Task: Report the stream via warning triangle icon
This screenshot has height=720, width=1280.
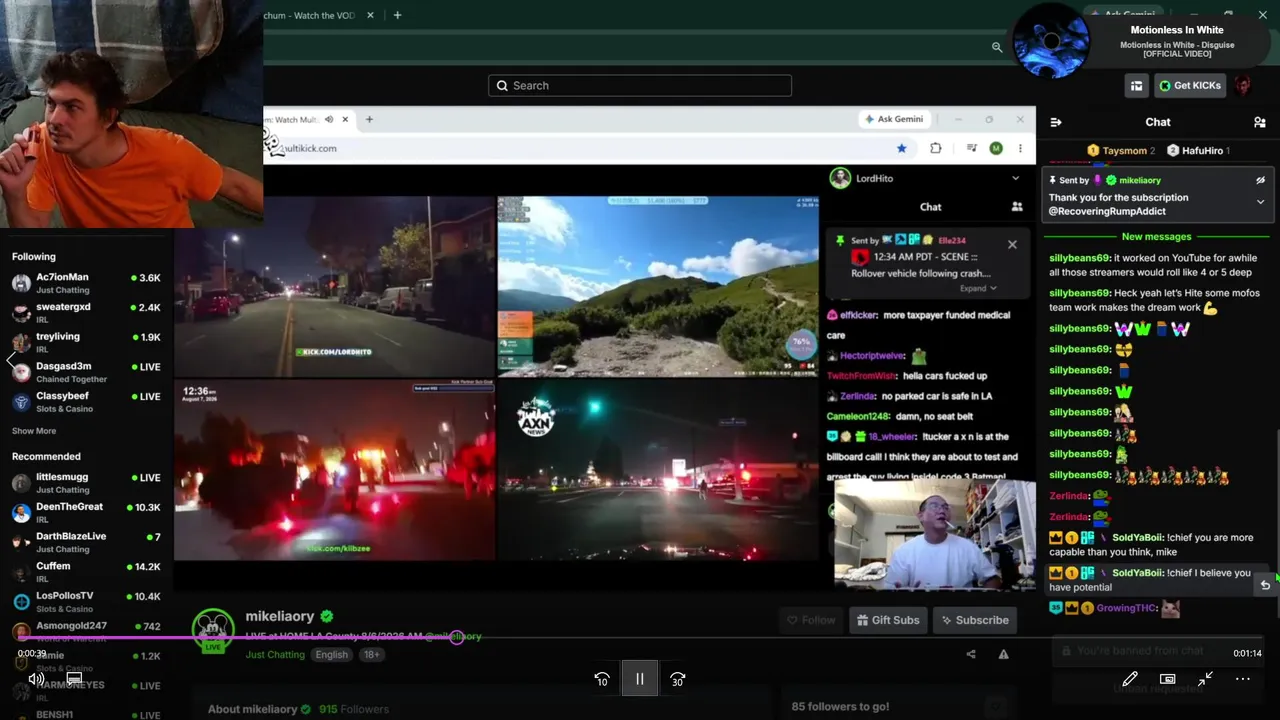Action: coord(1003,655)
